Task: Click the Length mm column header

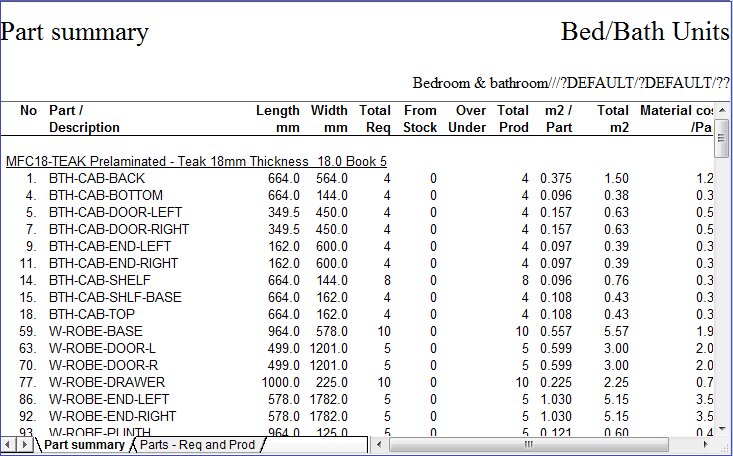Action: point(277,119)
